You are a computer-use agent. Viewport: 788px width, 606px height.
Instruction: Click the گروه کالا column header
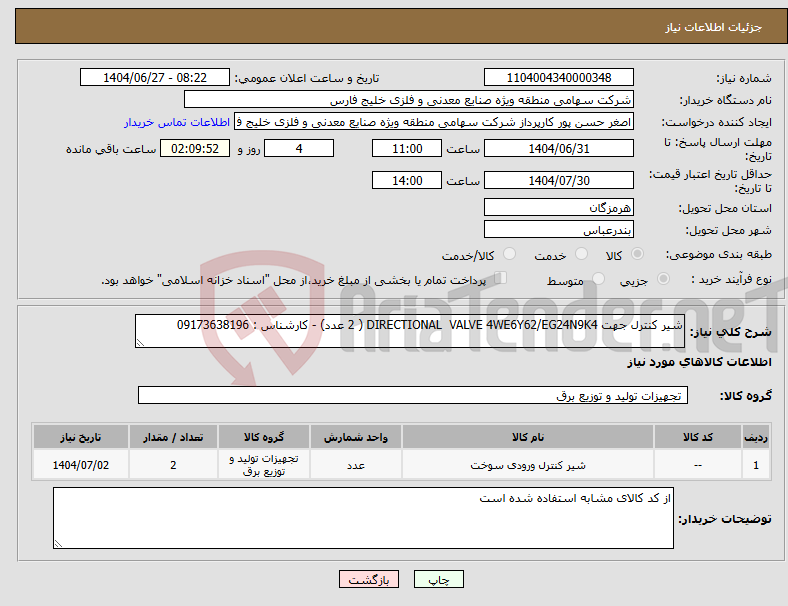(x=264, y=437)
